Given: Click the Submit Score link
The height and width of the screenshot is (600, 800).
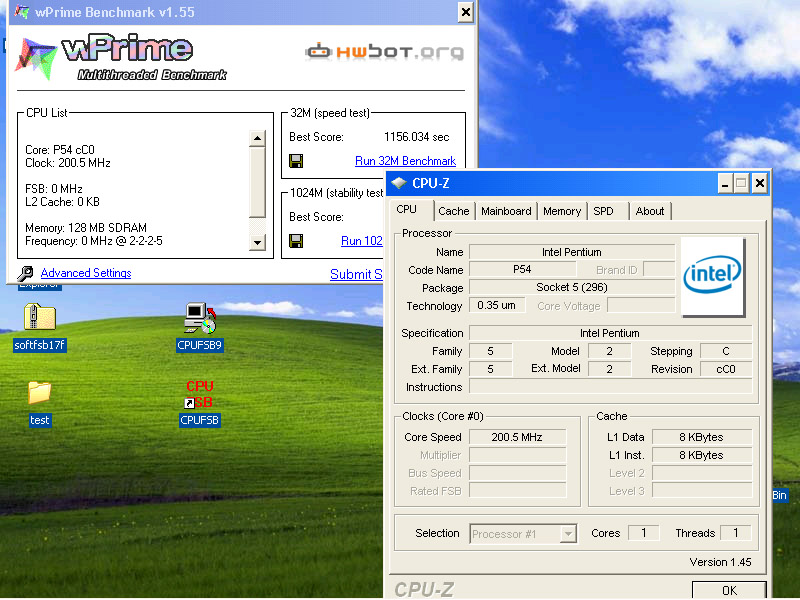Looking at the screenshot, I should [x=356, y=274].
